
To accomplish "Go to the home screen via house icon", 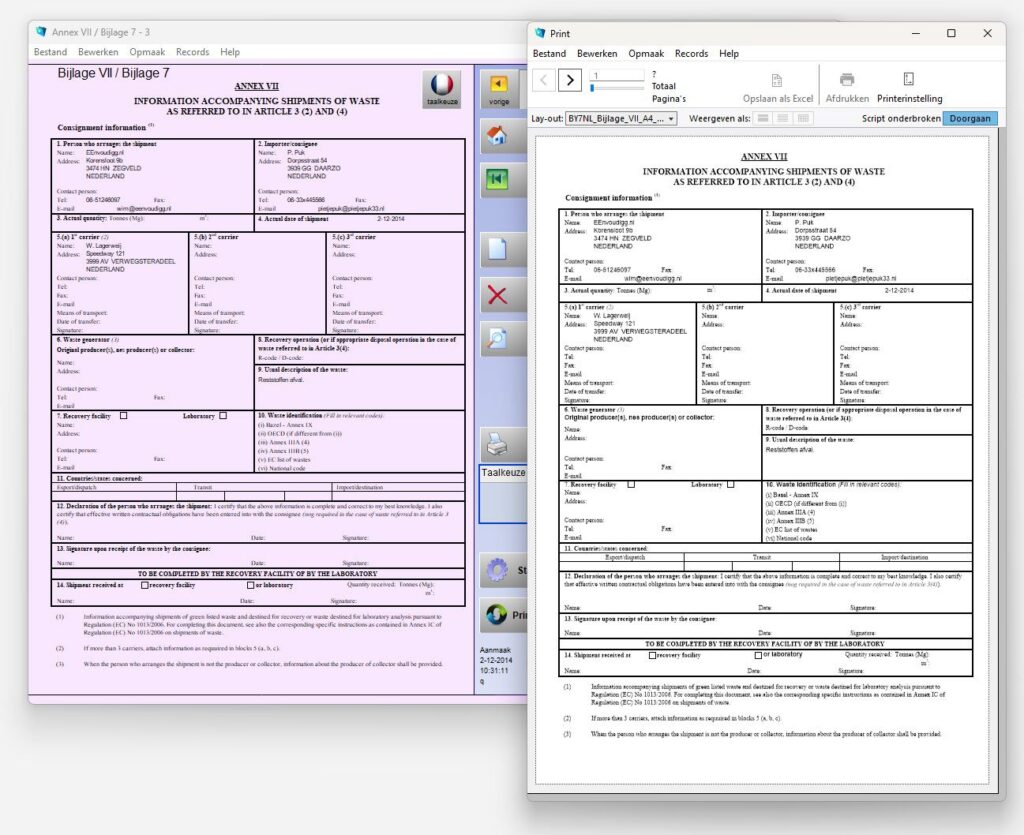I will pyautogui.click(x=499, y=136).
